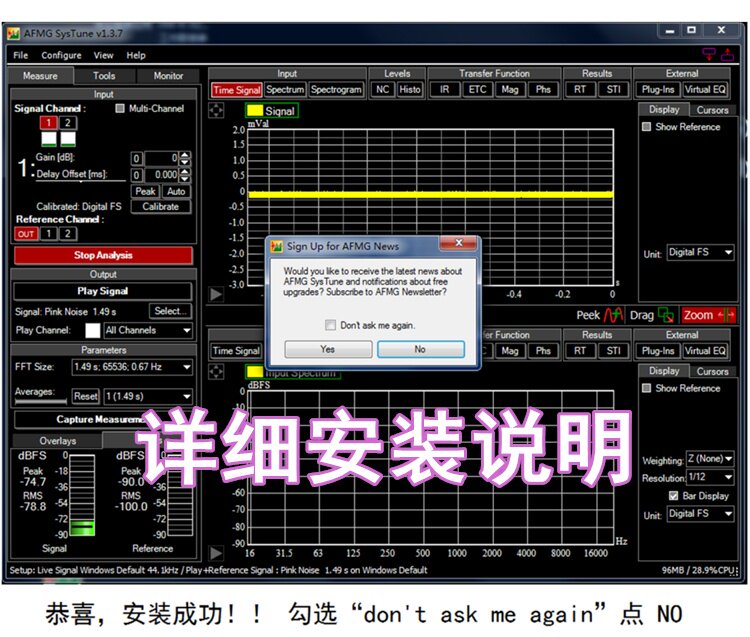Open the Weighting Z (None) dropdown
Screen dimensions: 750x637
coord(710,459)
